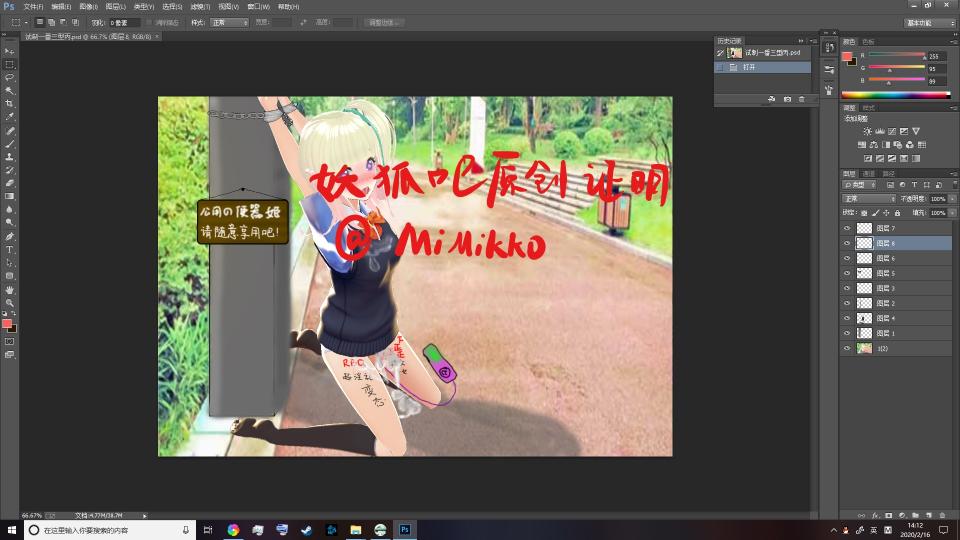Select the Healing Brush tool
Viewport: 960px width, 540px height.
pos(9,131)
